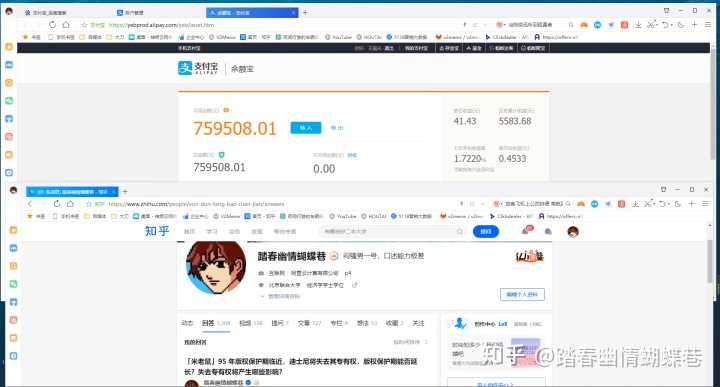Screen dimensions: 720x387
Task: Click the Zhihu logo
Action: coord(157,231)
